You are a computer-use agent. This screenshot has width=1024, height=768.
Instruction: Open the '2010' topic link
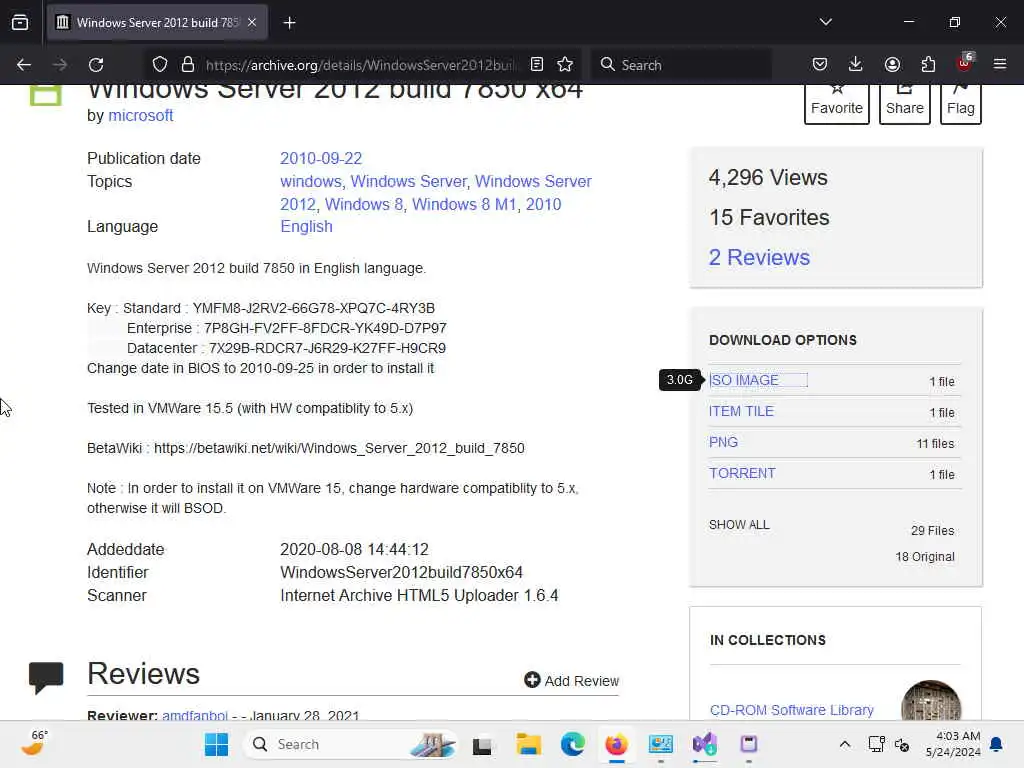coord(543,204)
